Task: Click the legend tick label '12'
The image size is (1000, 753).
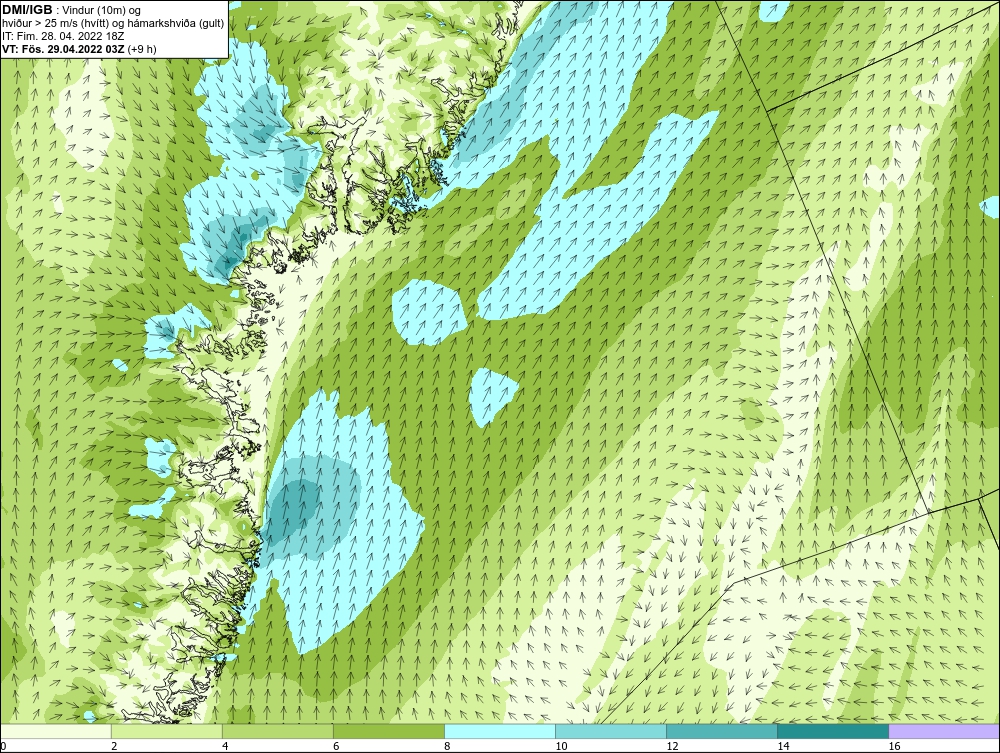Action: tap(672, 746)
